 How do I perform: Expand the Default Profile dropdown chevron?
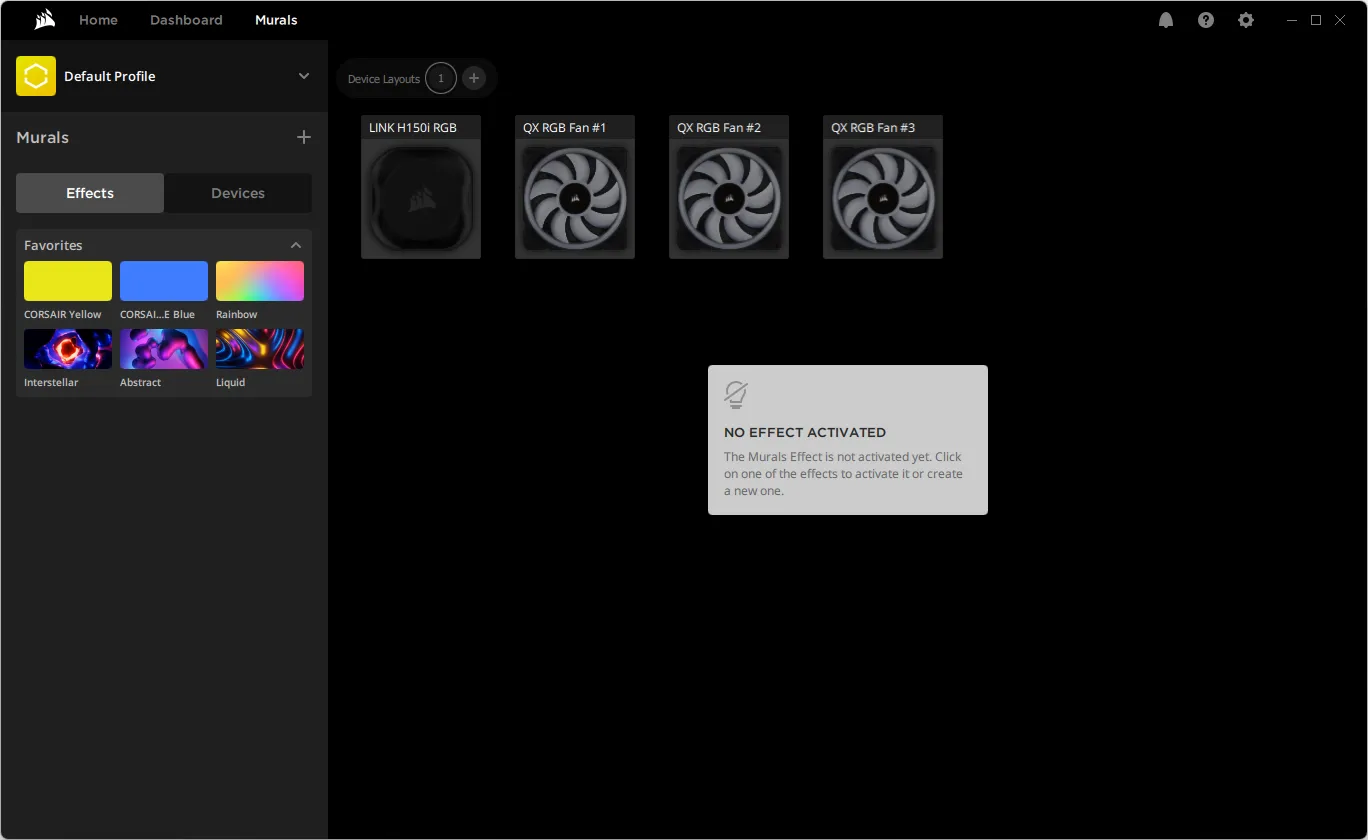[304, 76]
